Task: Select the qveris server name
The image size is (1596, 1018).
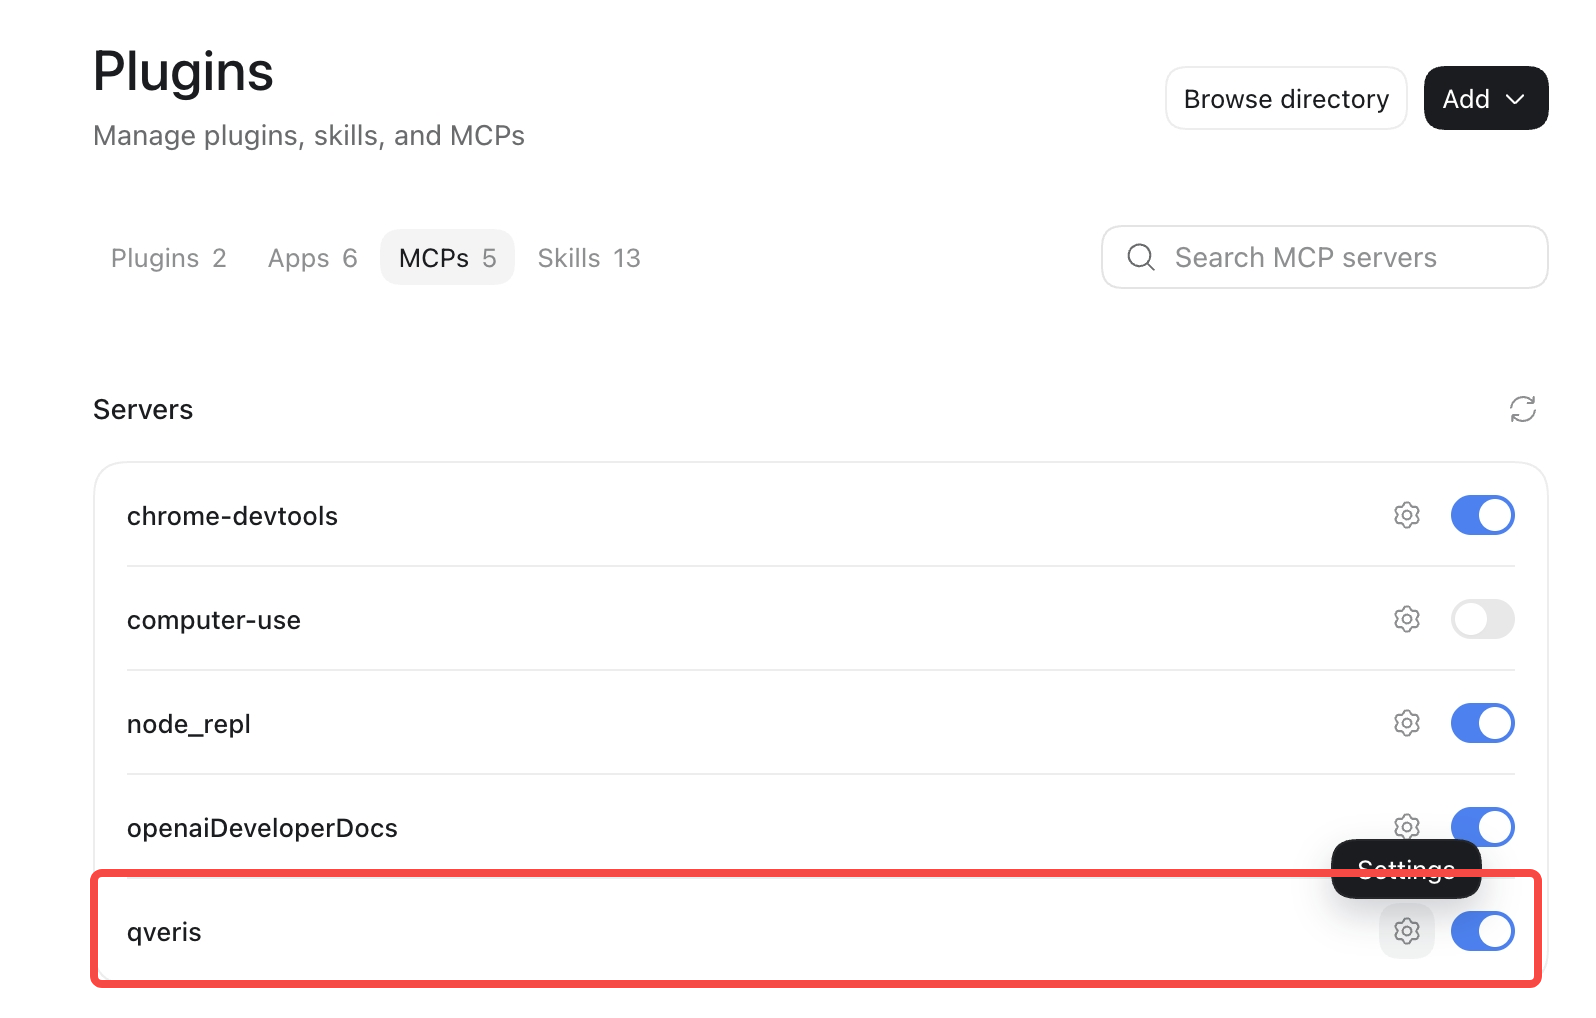Action: (164, 932)
